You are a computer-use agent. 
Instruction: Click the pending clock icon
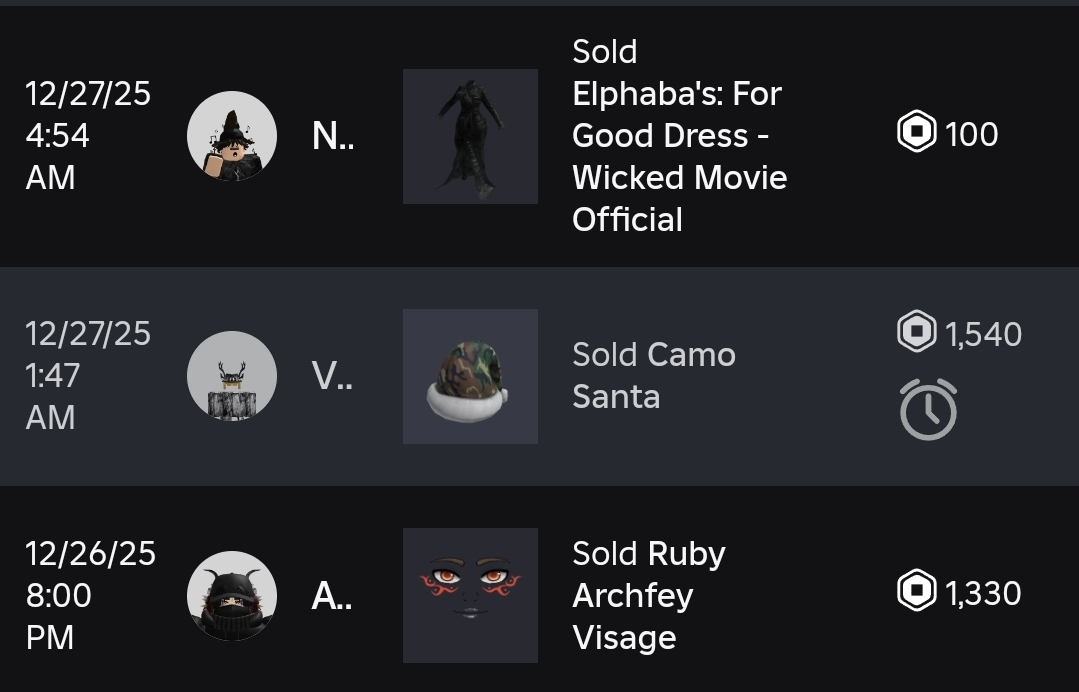tap(928, 409)
